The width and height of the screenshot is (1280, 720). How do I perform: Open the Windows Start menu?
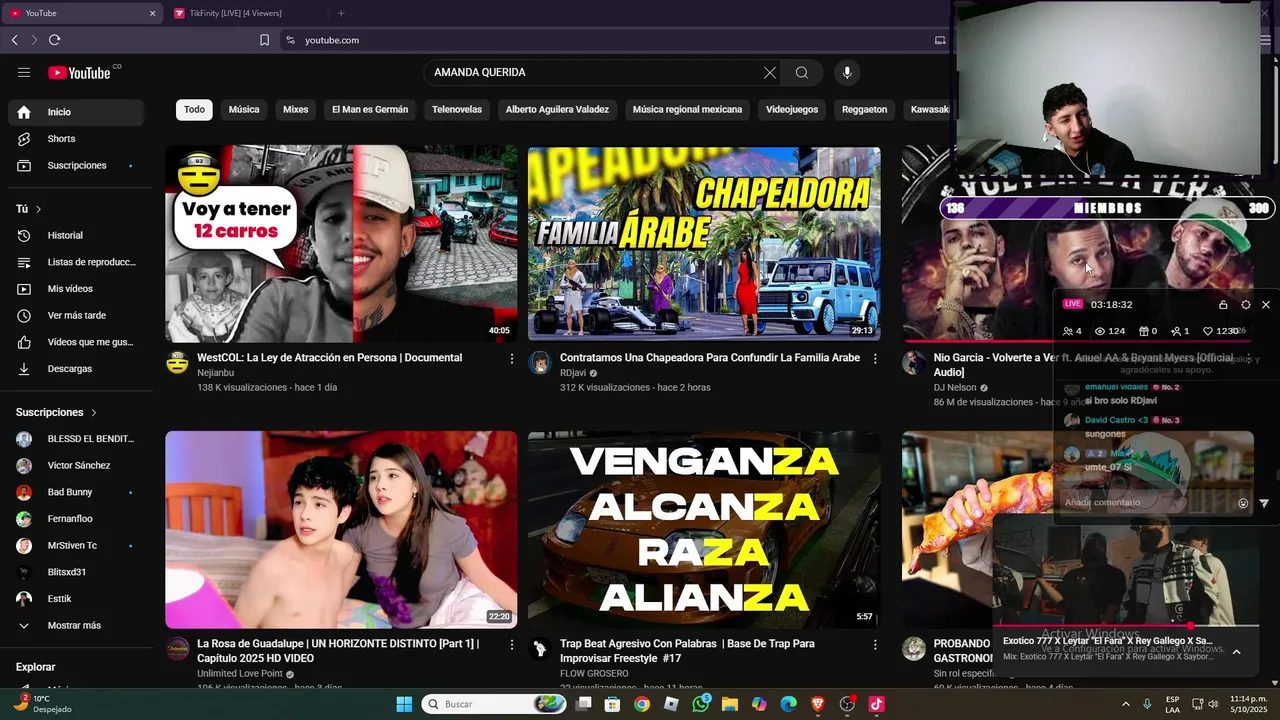(404, 704)
